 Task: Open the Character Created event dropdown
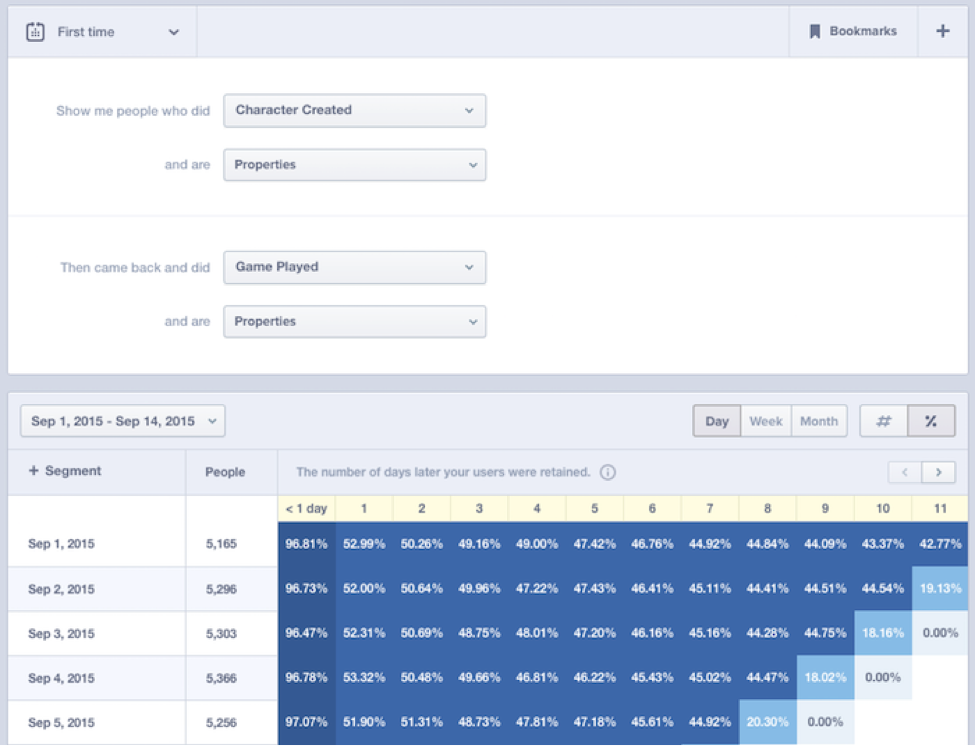(x=354, y=110)
